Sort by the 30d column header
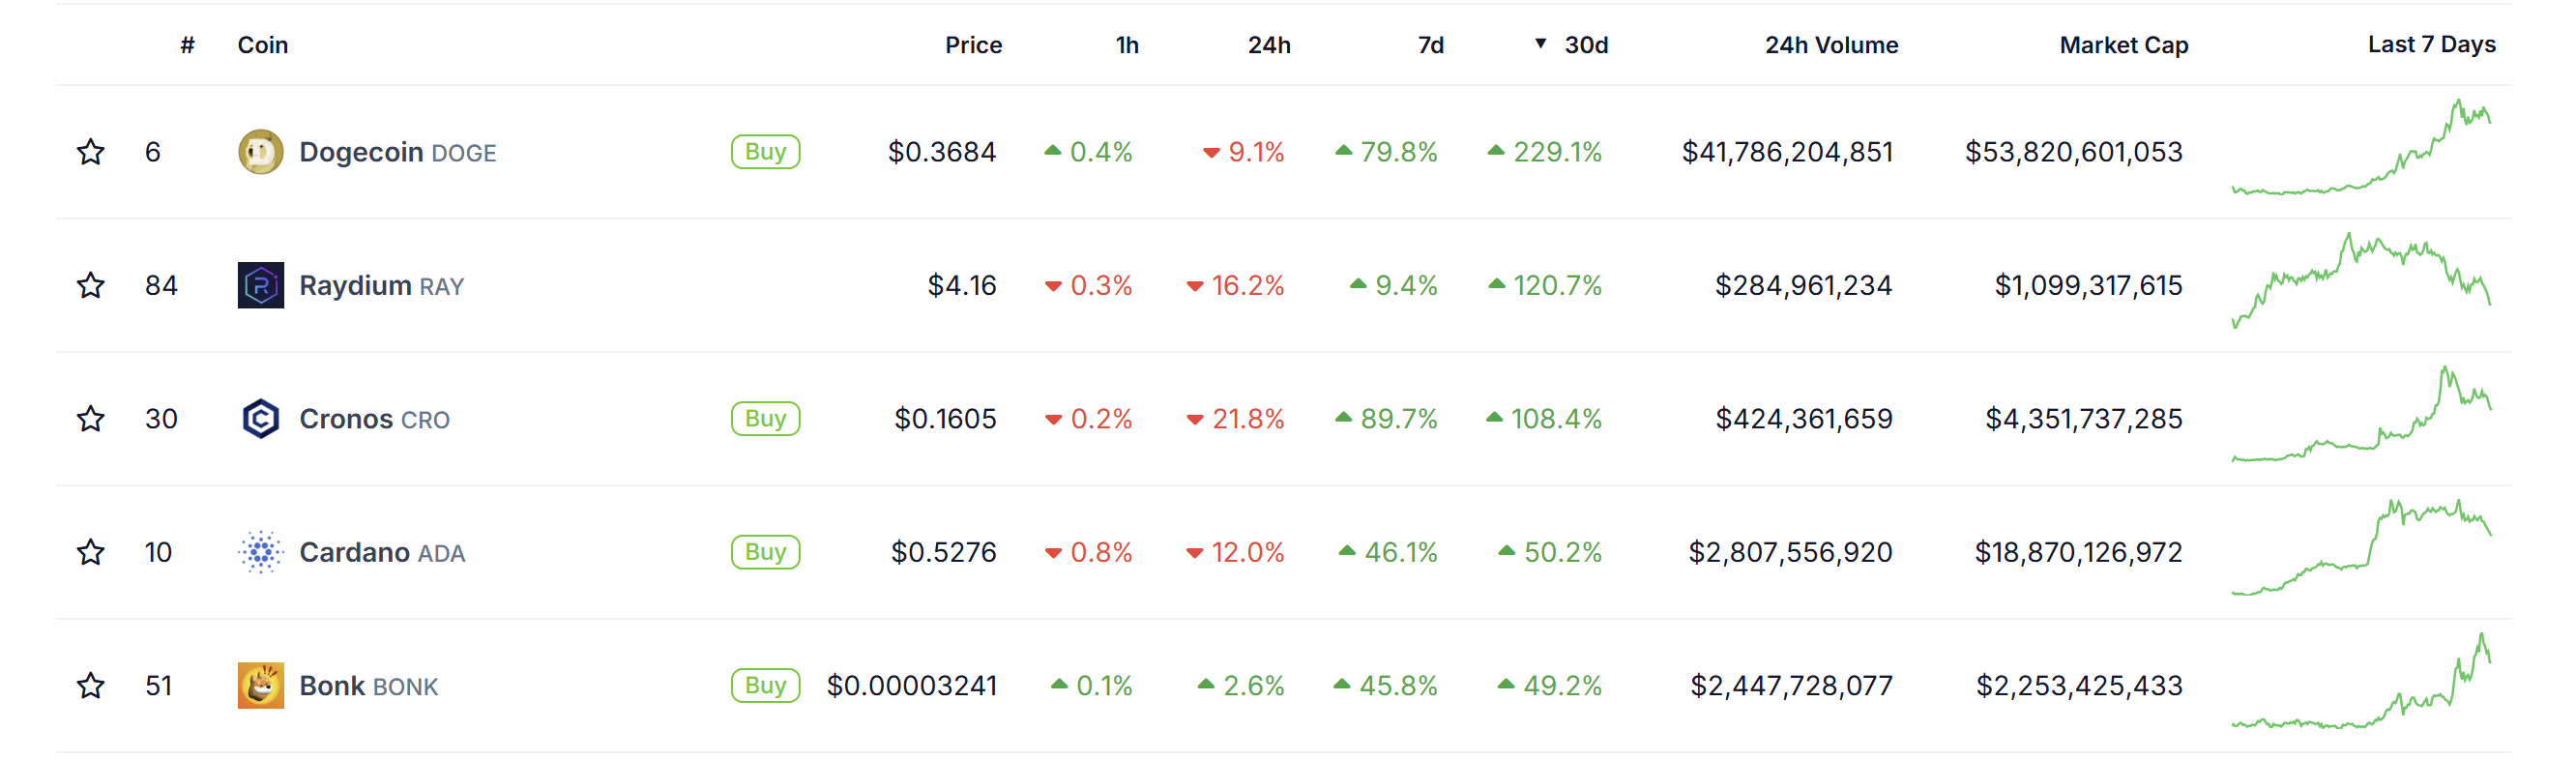This screenshot has width=2576, height=760. [1585, 45]
